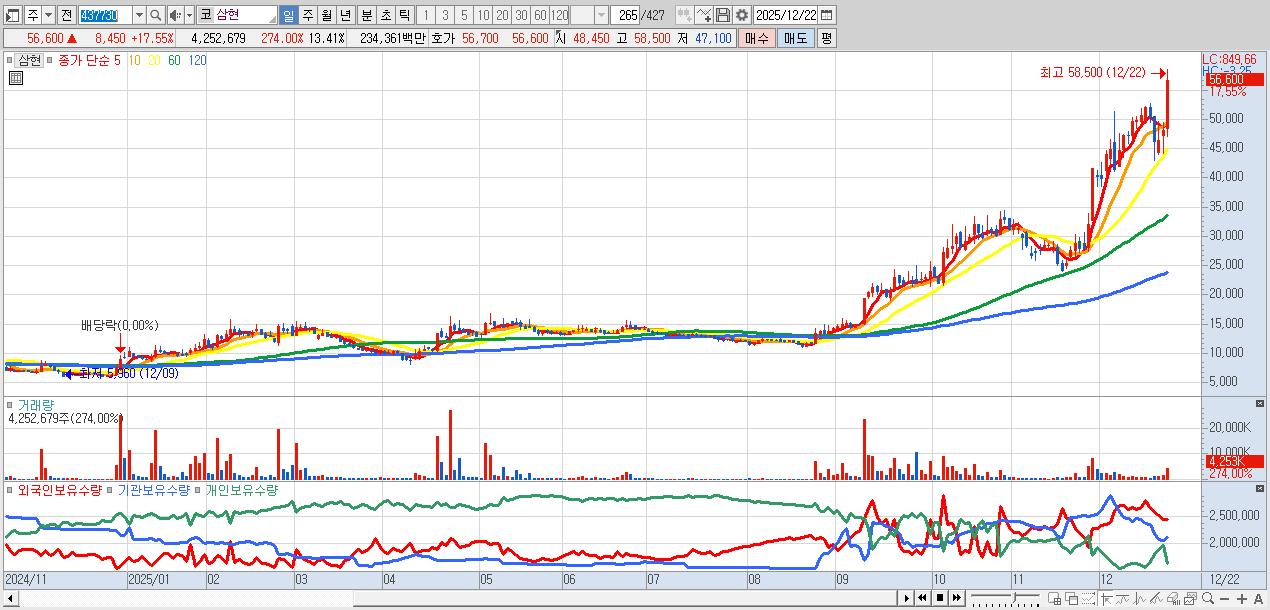Click the trend line indicator icon
This screenshot has width=1270, height=610.
pos(1124,599)
